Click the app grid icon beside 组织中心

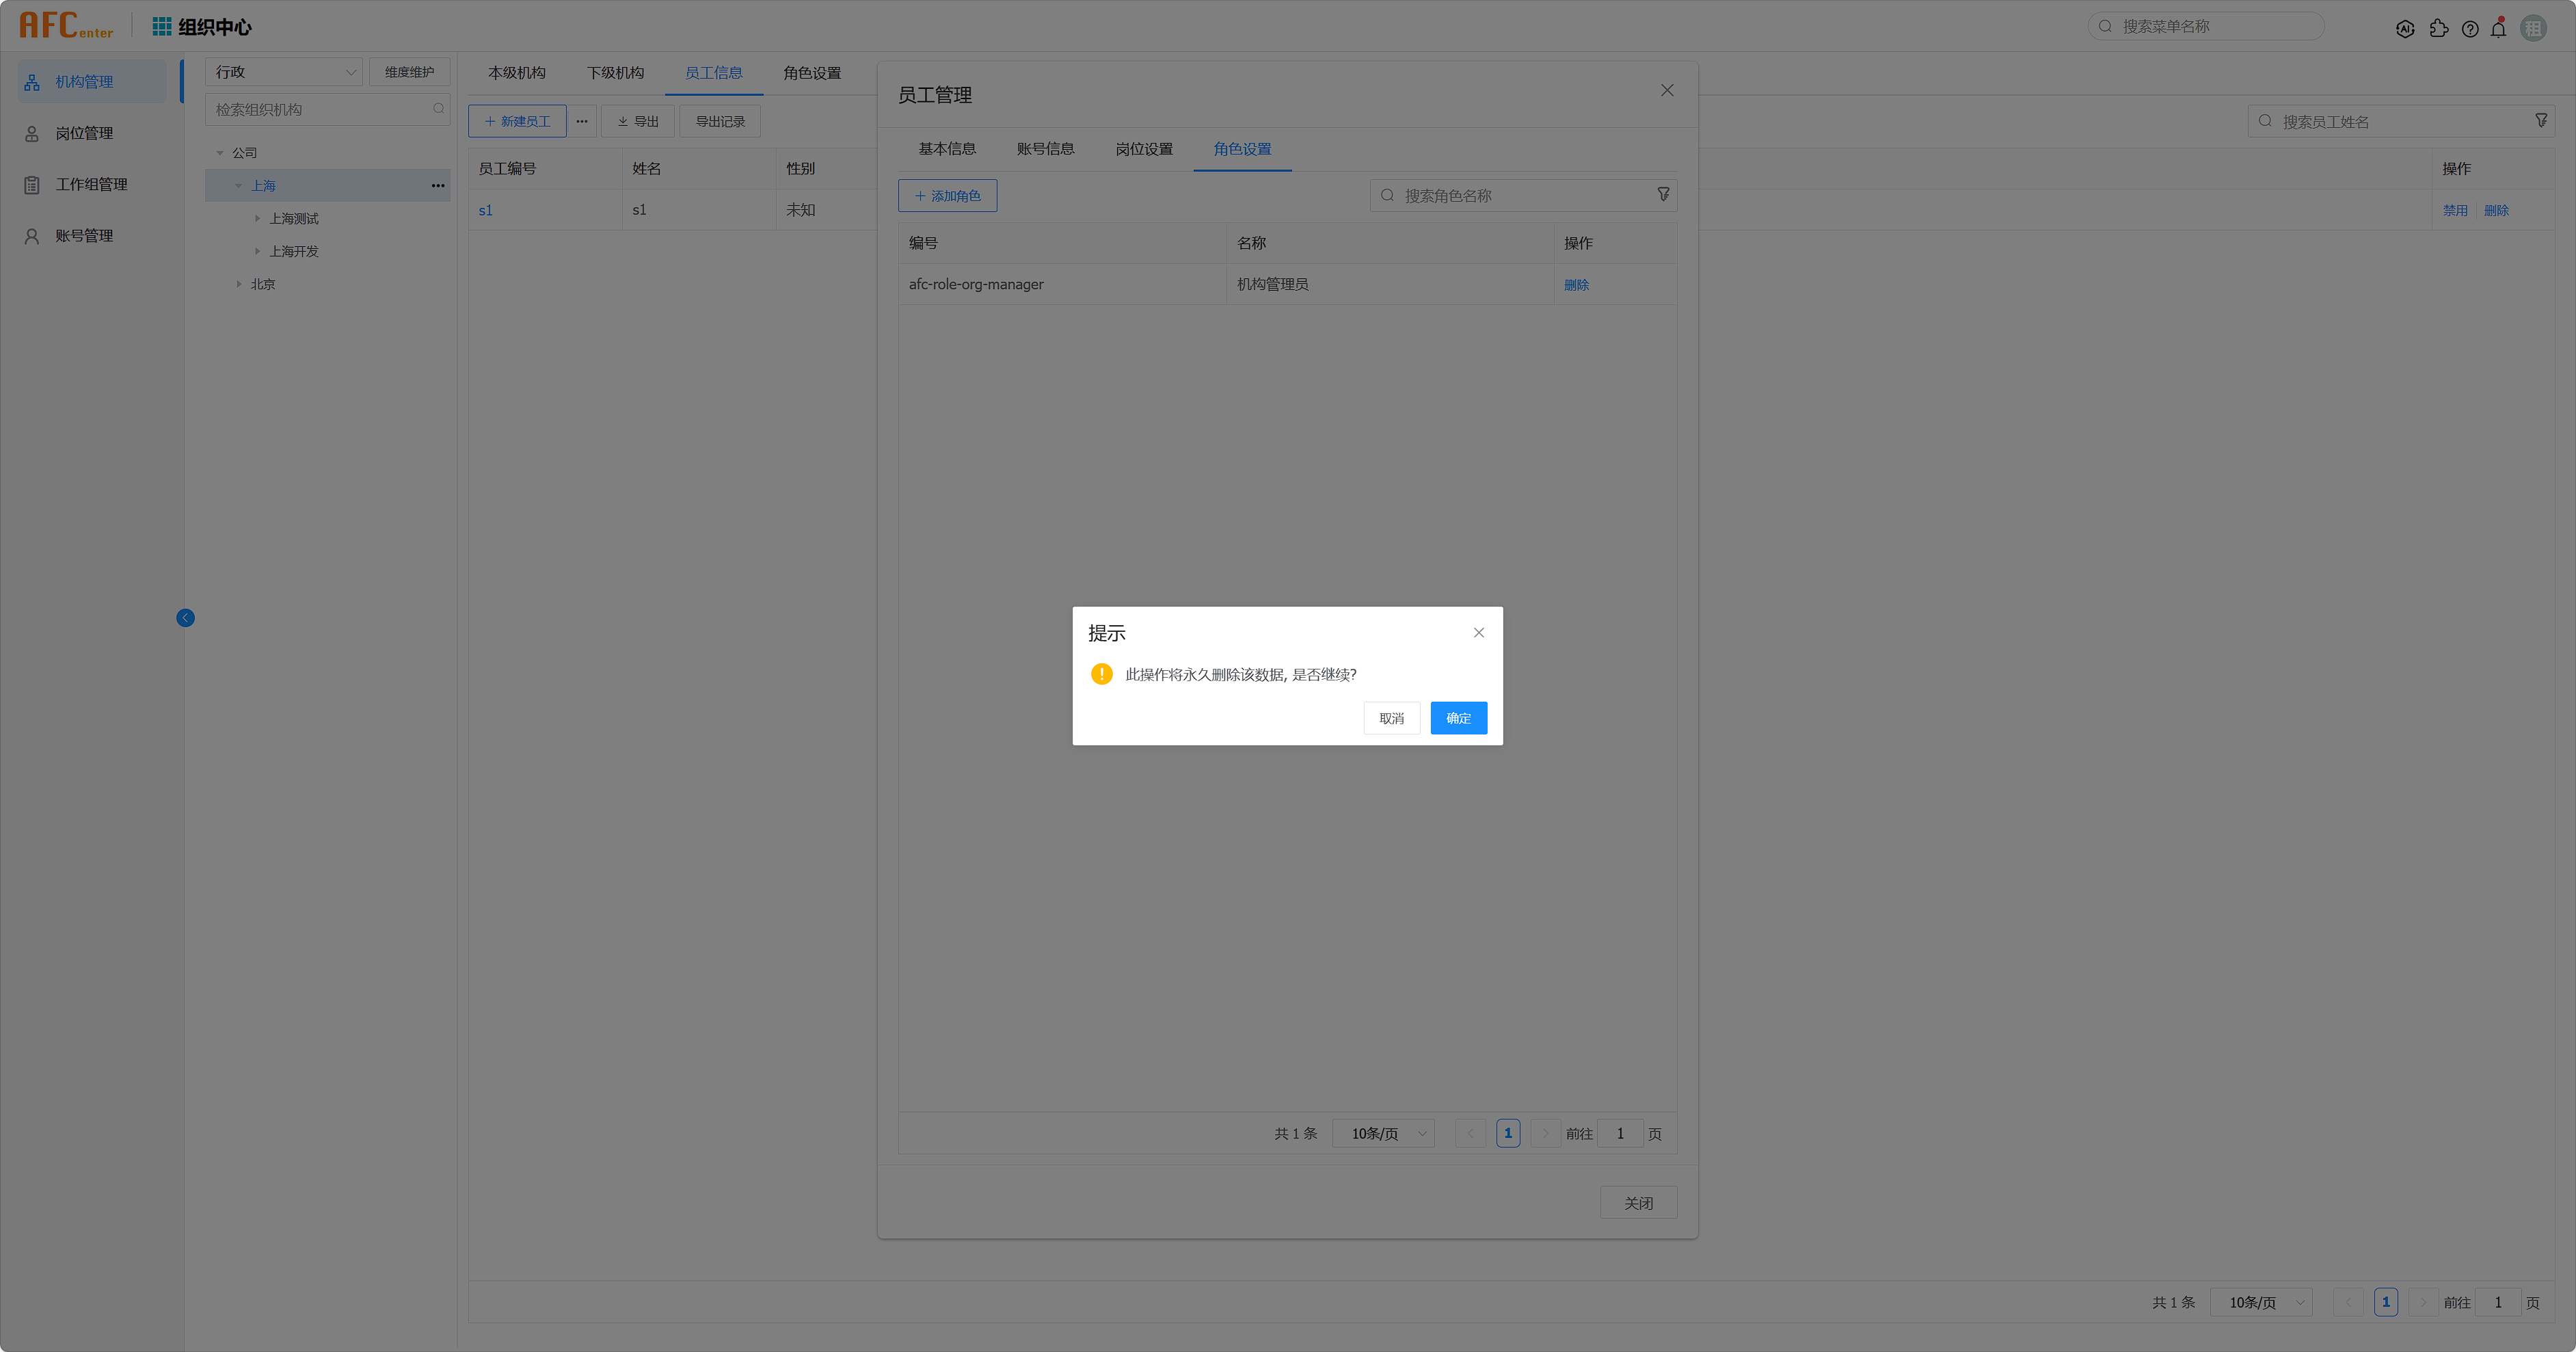[161, 26]
